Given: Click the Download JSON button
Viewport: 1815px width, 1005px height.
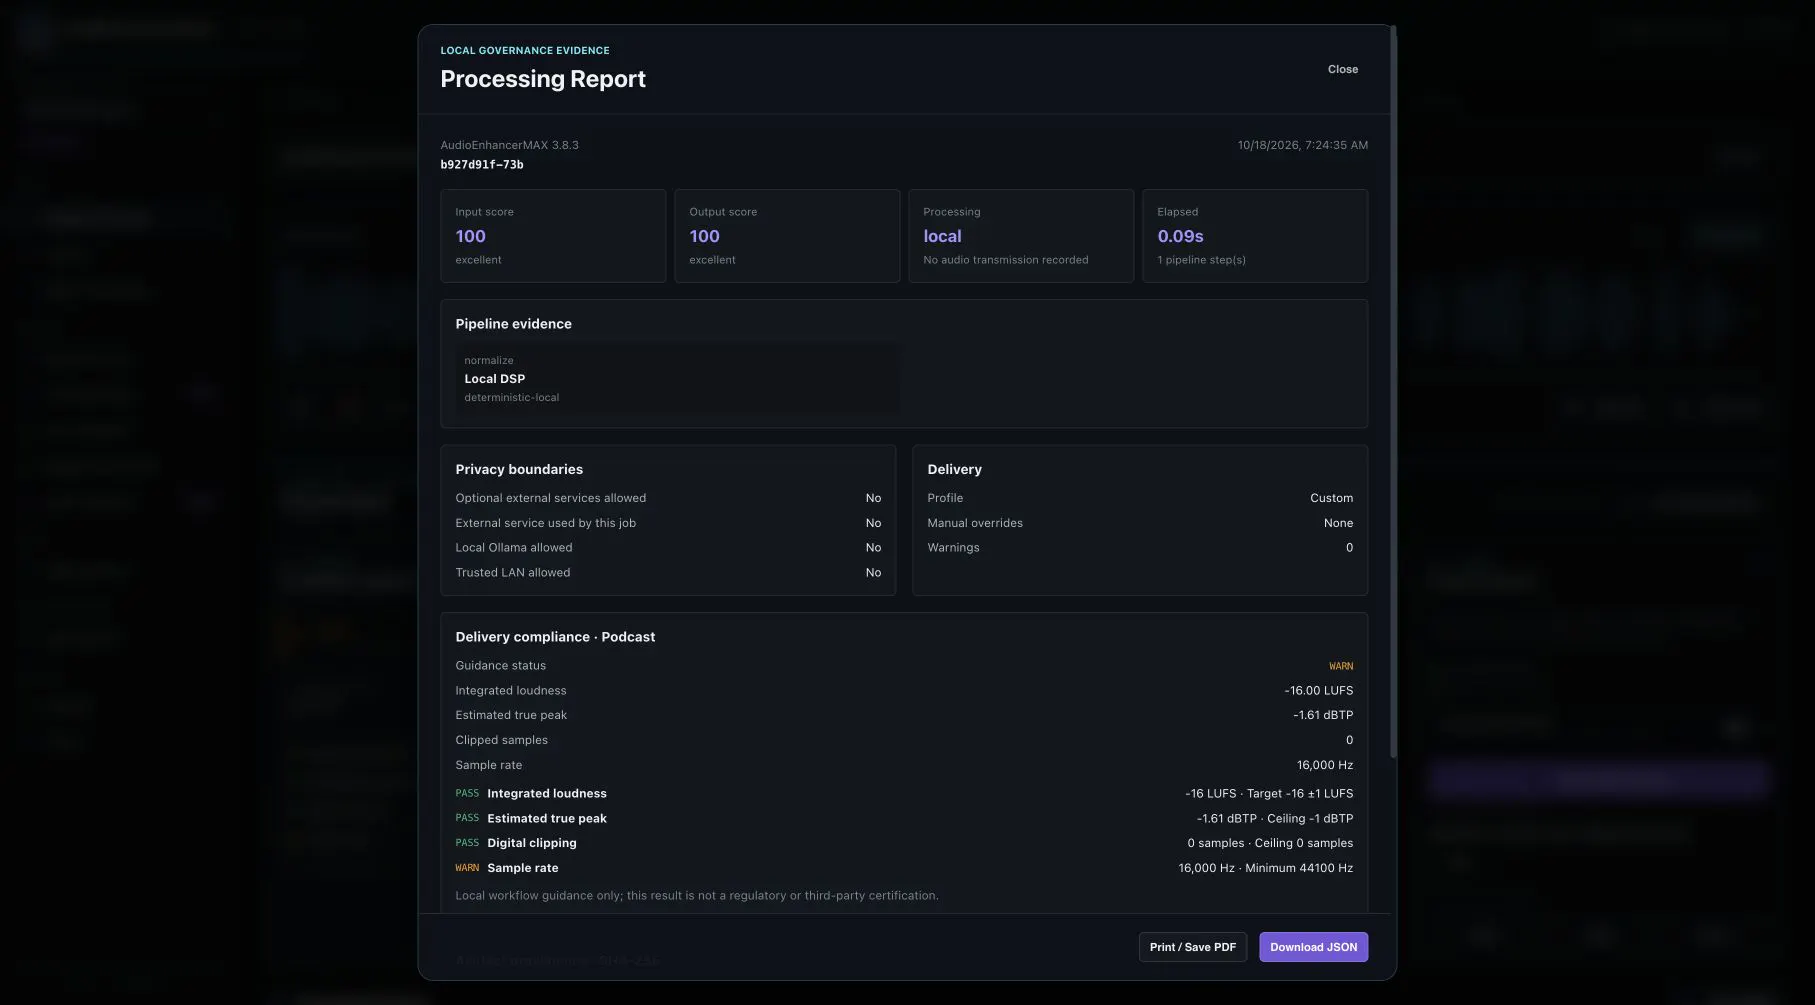Looking at the screenshot, I should click(x=1313, y=947).
